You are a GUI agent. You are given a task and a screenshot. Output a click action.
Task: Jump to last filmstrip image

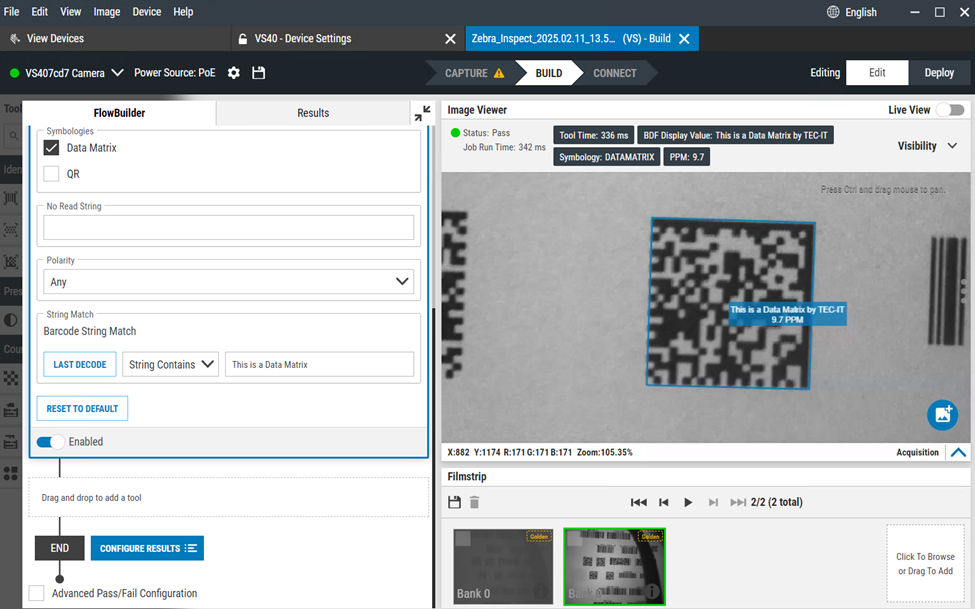pos(738,502)
